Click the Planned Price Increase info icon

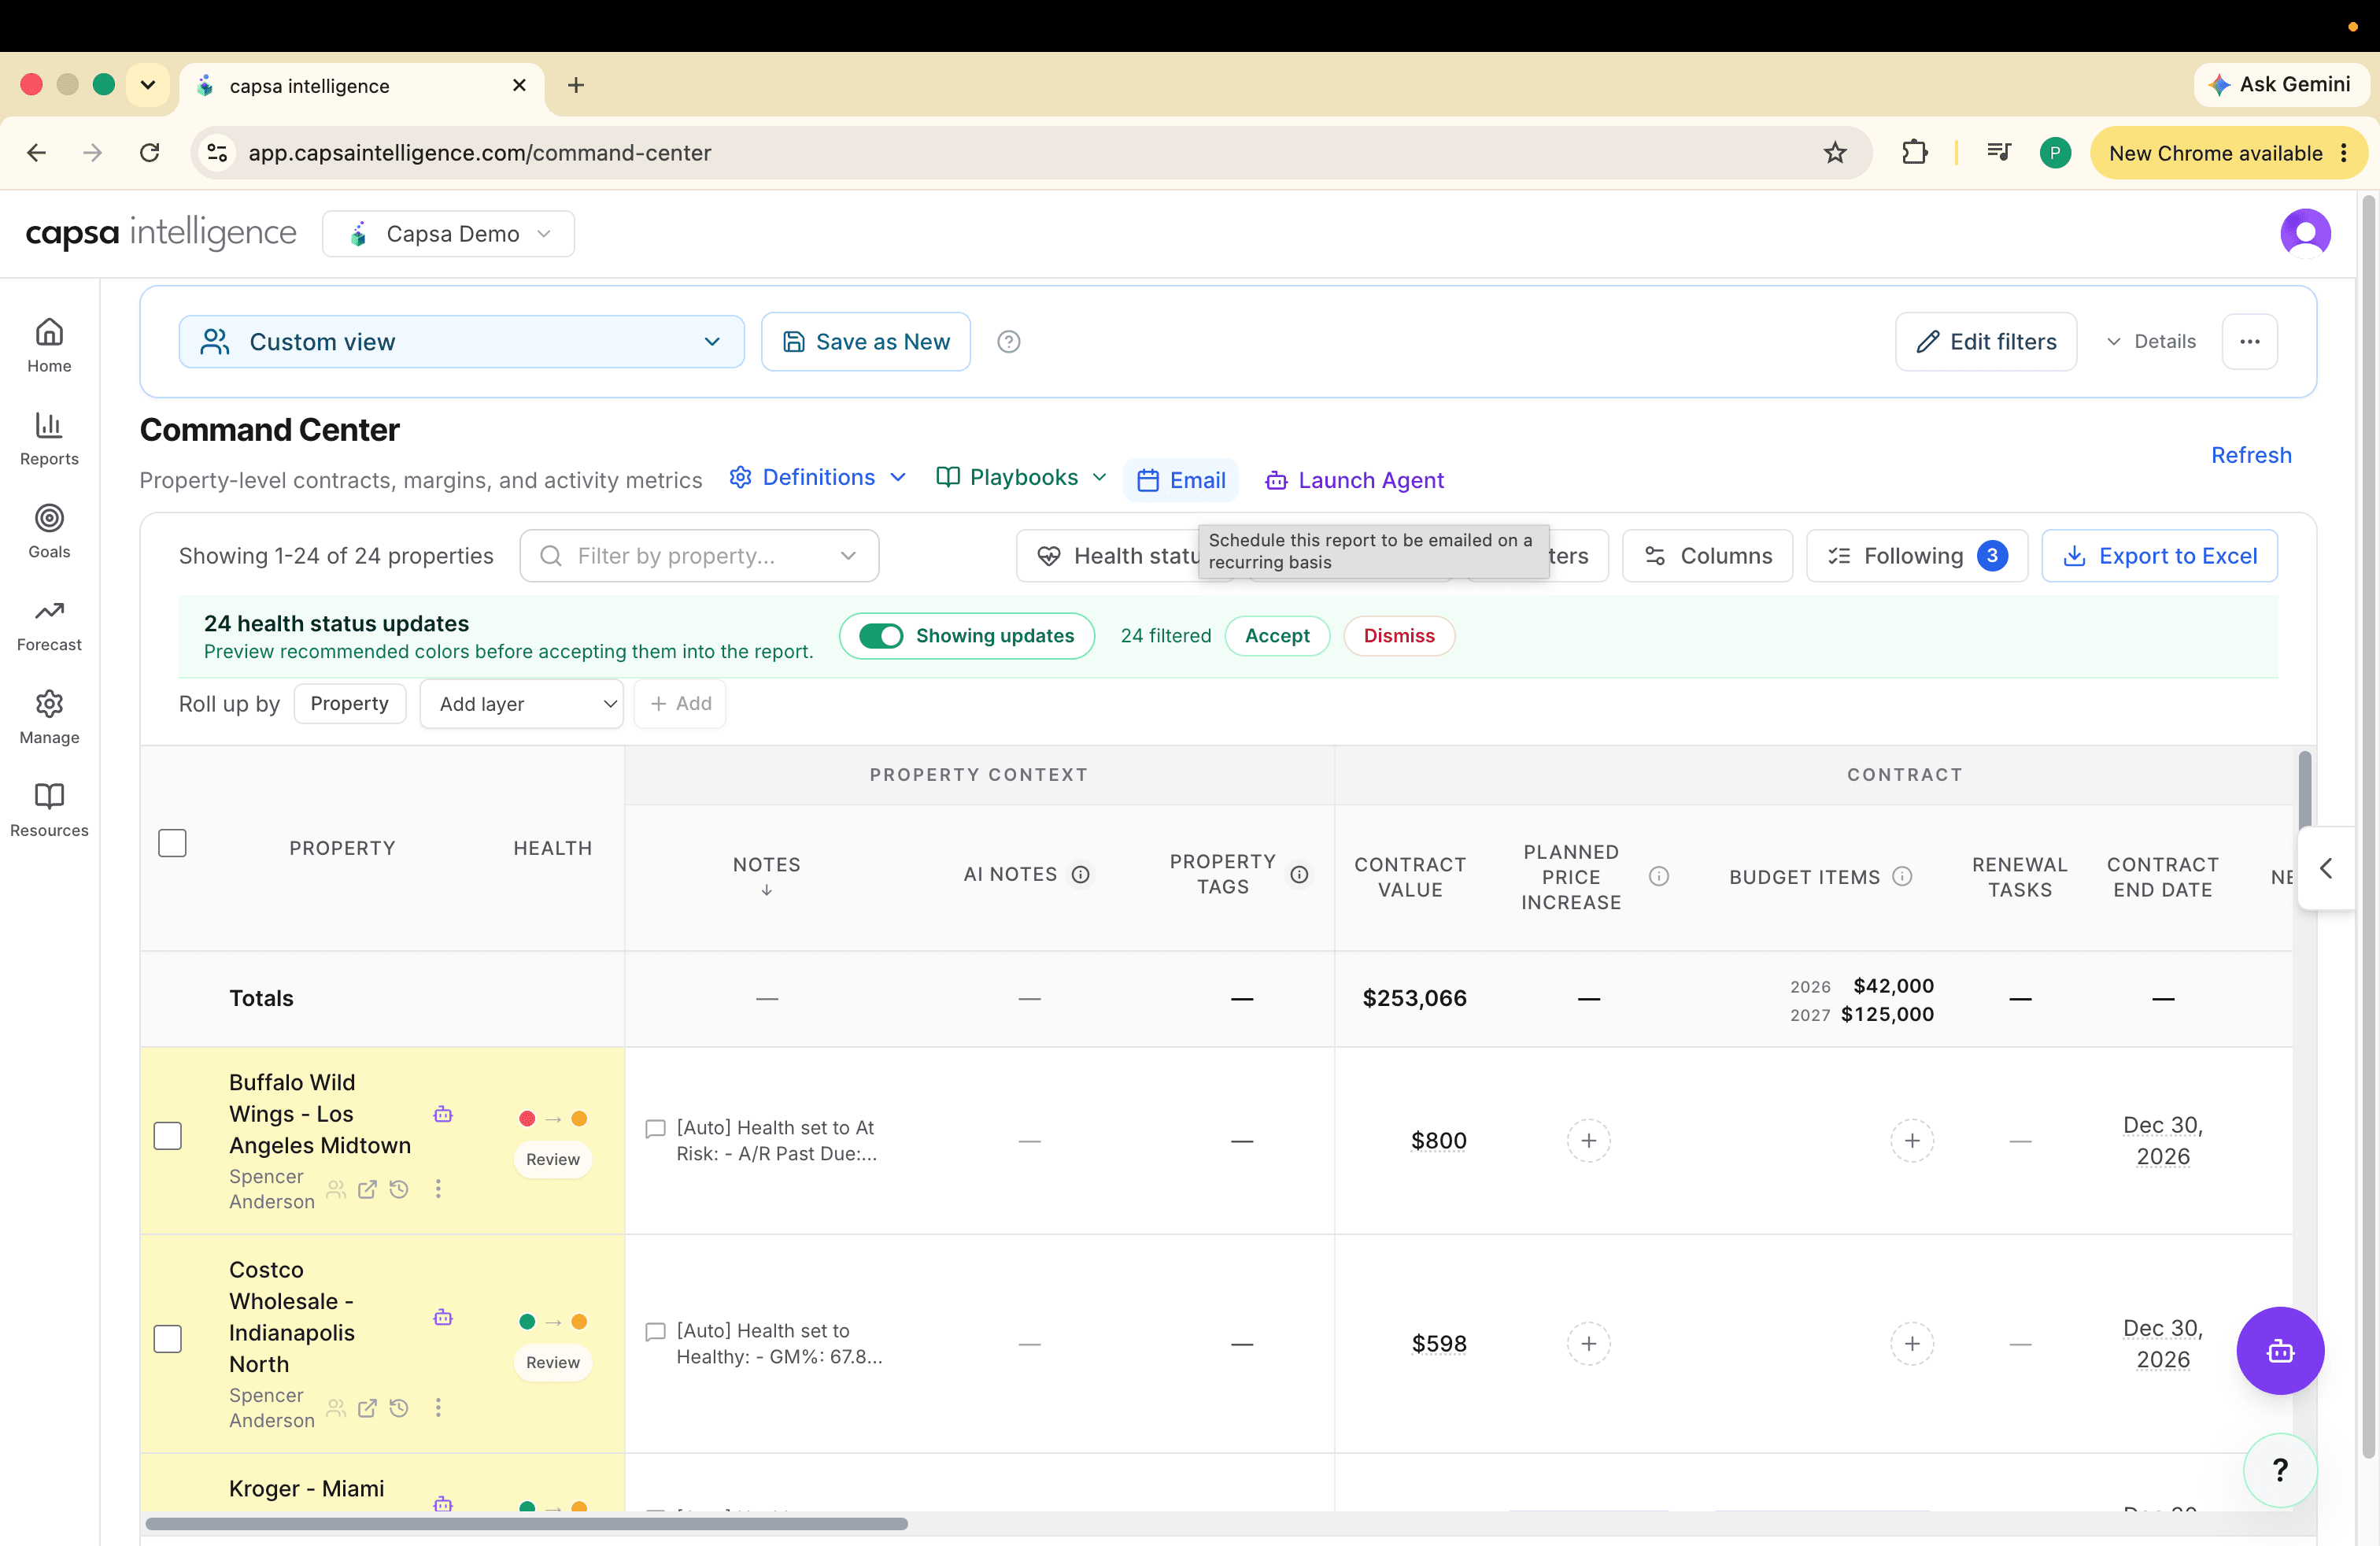click(1658, 877)
